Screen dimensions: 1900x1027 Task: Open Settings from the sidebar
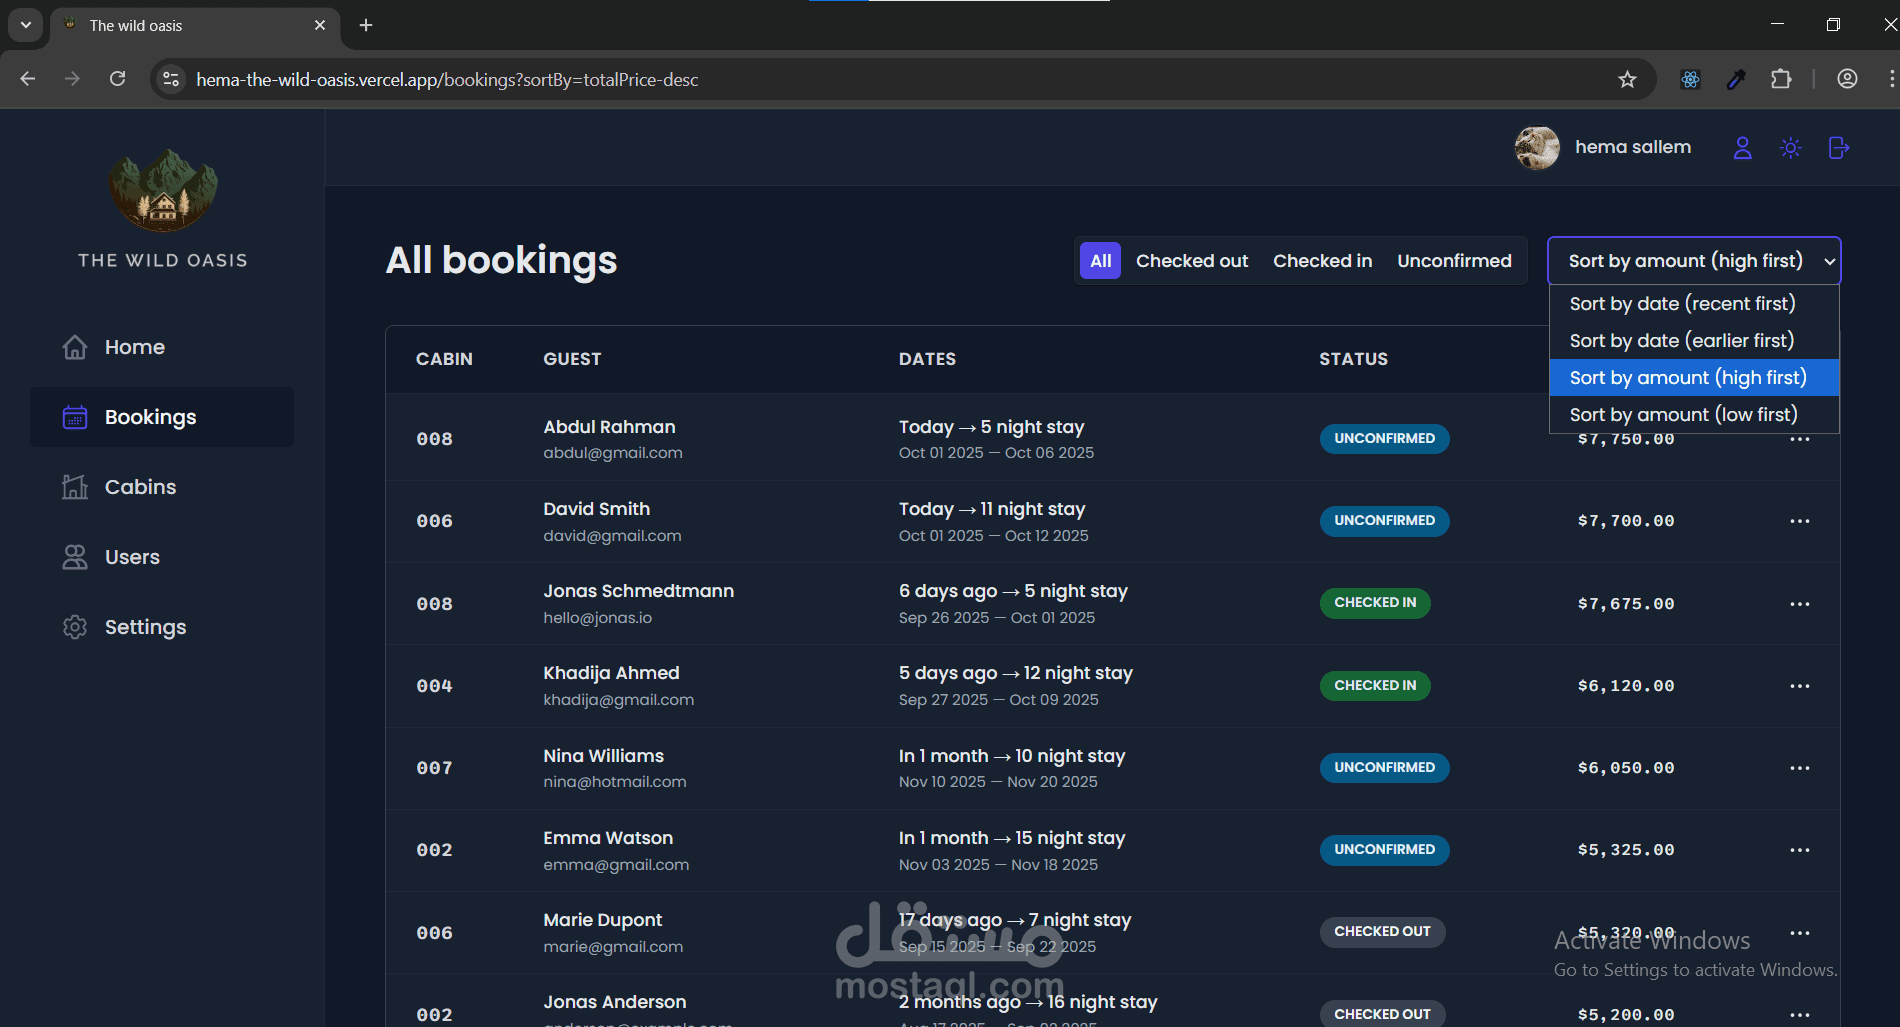[145, 627]
